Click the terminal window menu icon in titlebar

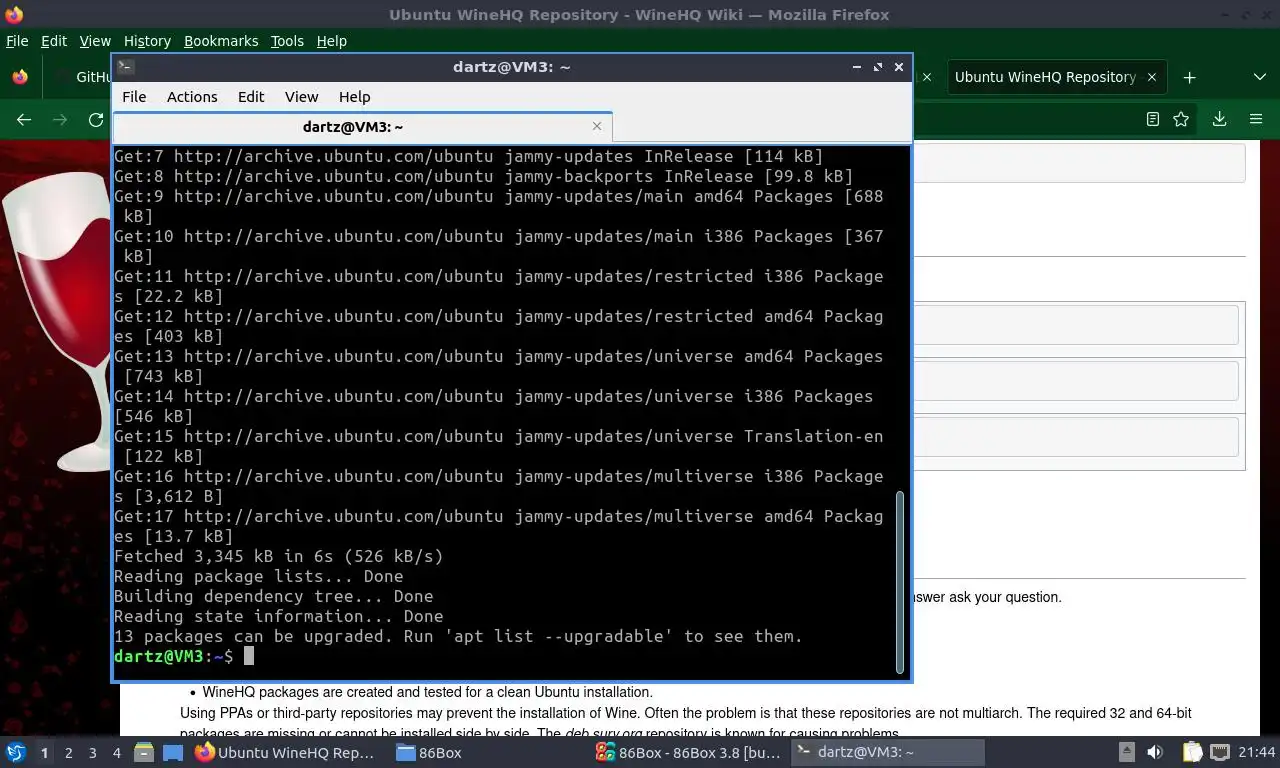tap(126, 67)
